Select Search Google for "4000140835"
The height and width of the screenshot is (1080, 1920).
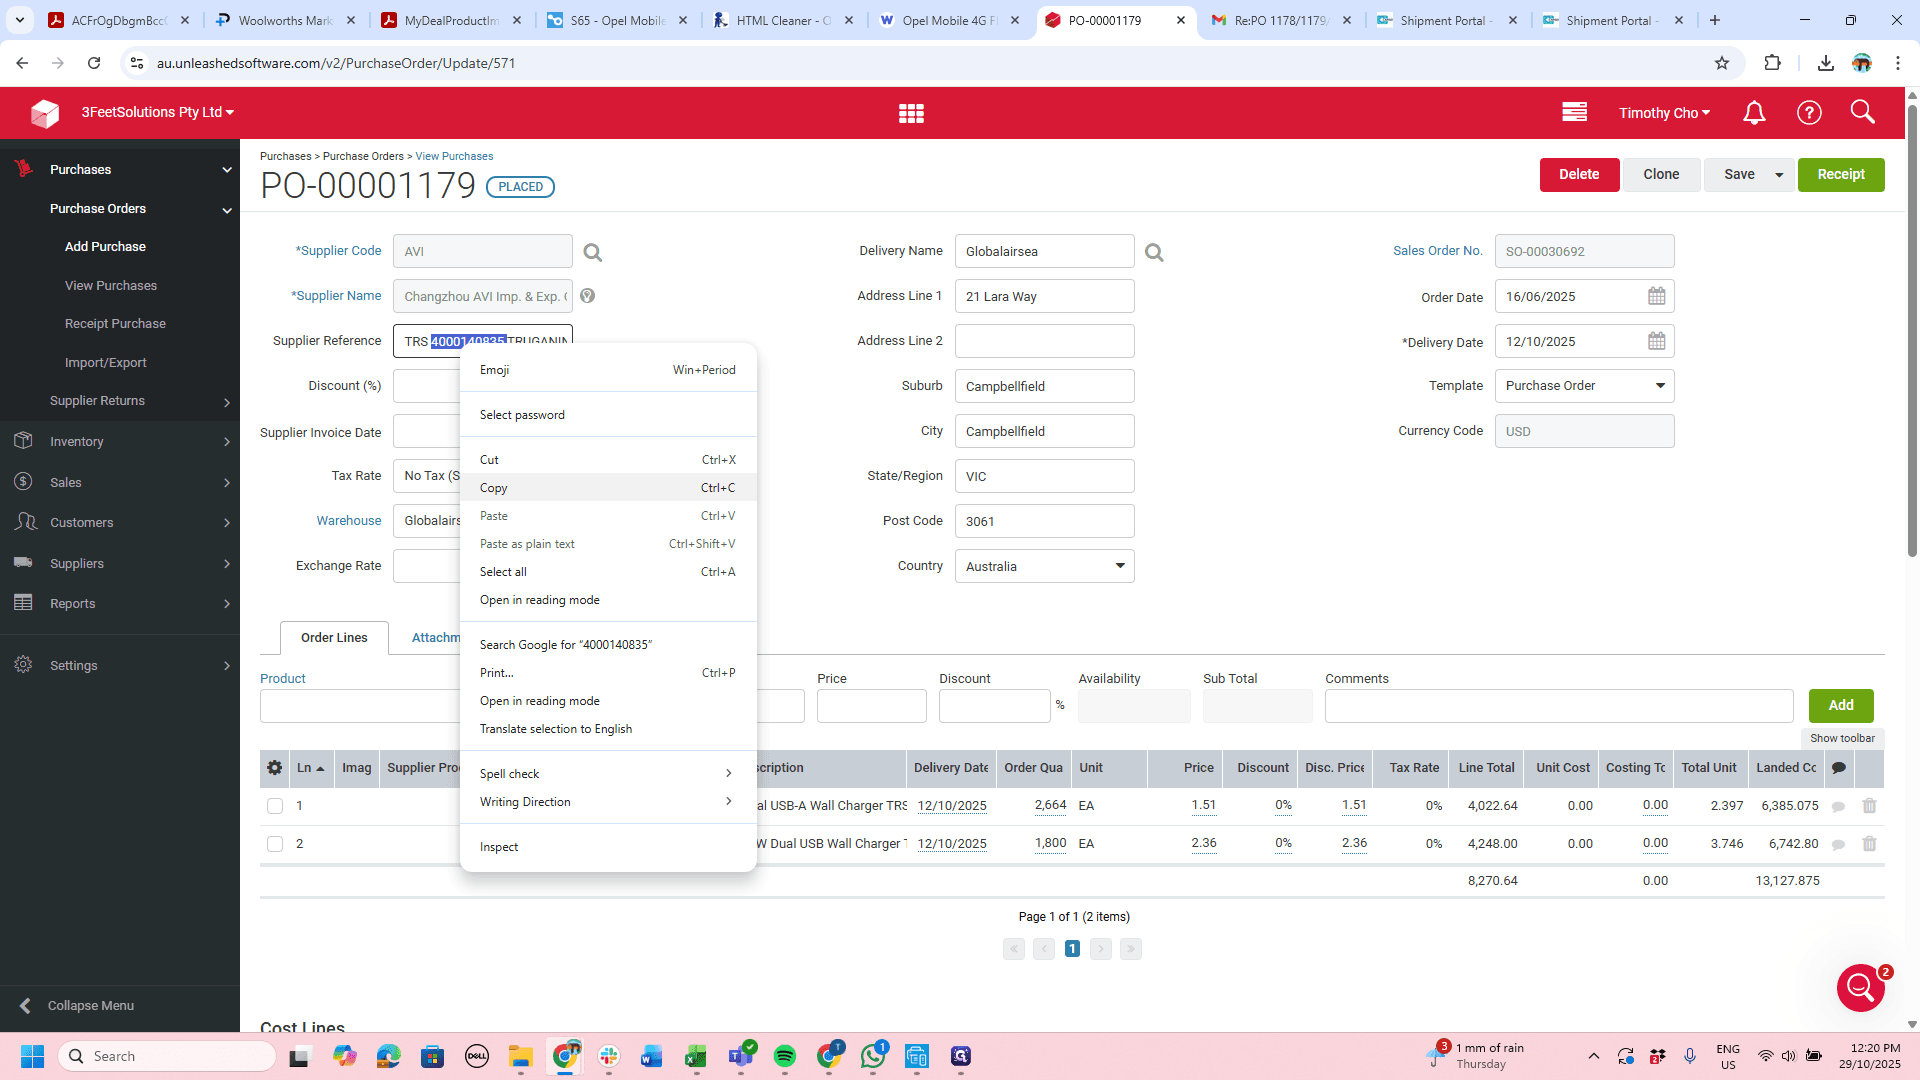tap(608, 645)
